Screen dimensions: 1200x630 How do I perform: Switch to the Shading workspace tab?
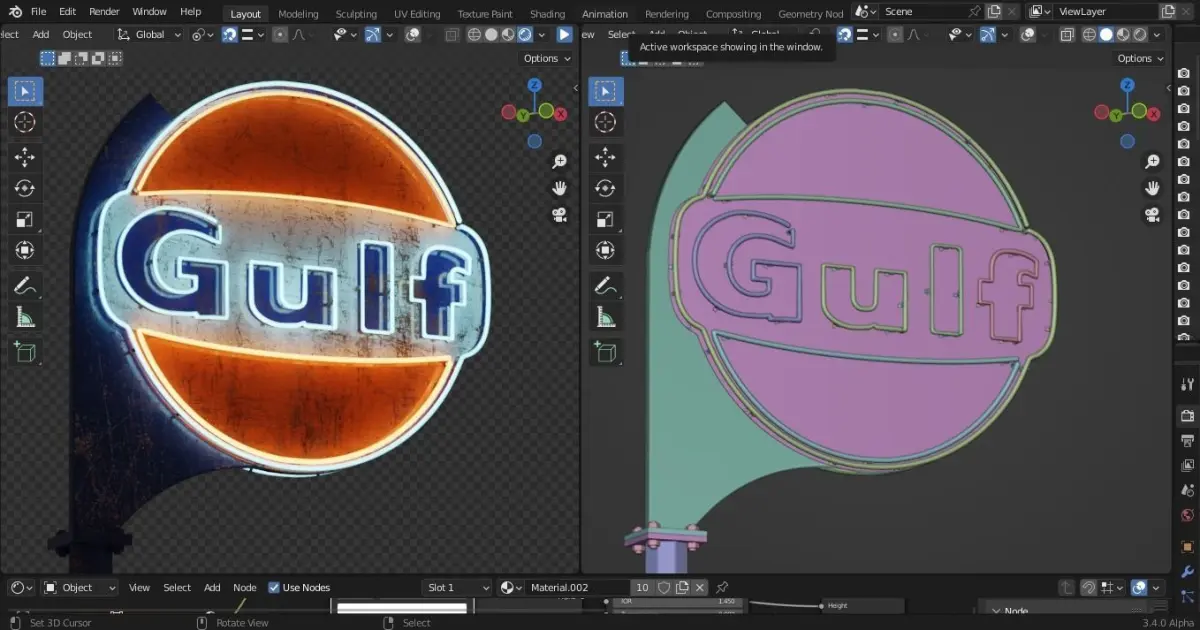pos(547,14)
